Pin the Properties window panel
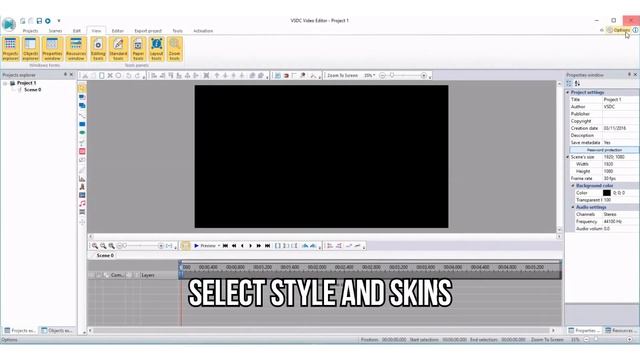 click(629, 75)
